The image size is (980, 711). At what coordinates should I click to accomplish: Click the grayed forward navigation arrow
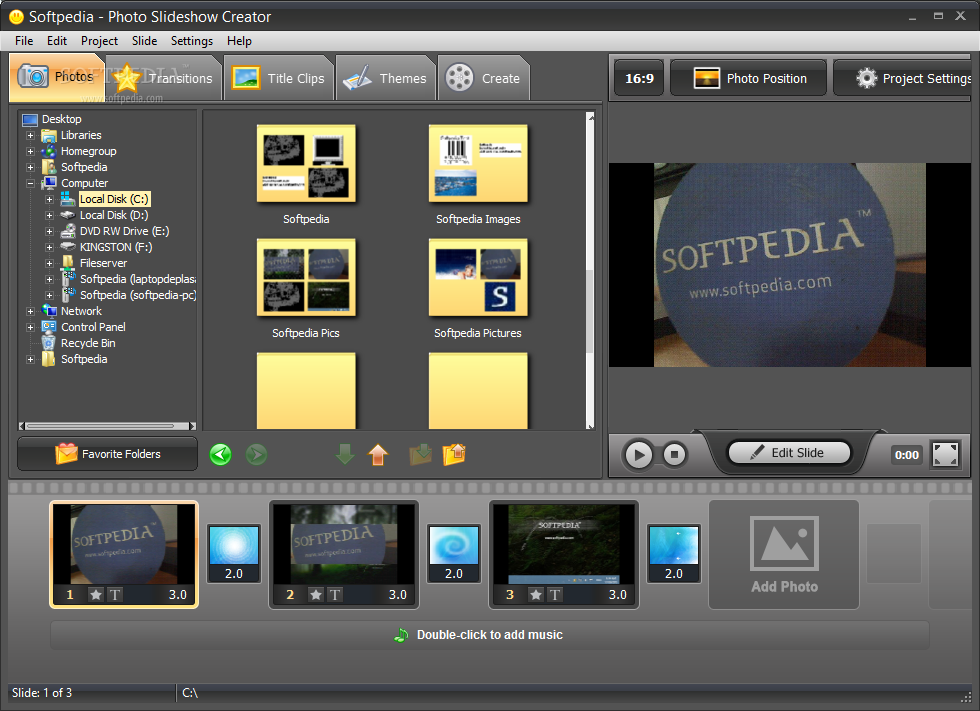pos(256,454)
